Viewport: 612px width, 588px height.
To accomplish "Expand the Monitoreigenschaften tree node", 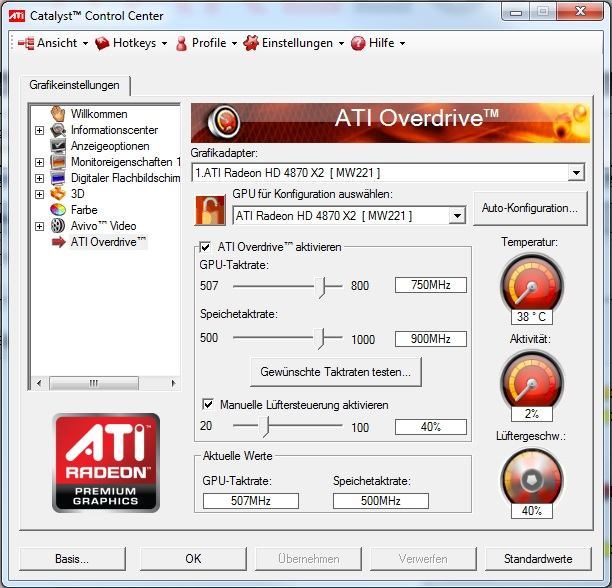I will [x=39, y=162].
